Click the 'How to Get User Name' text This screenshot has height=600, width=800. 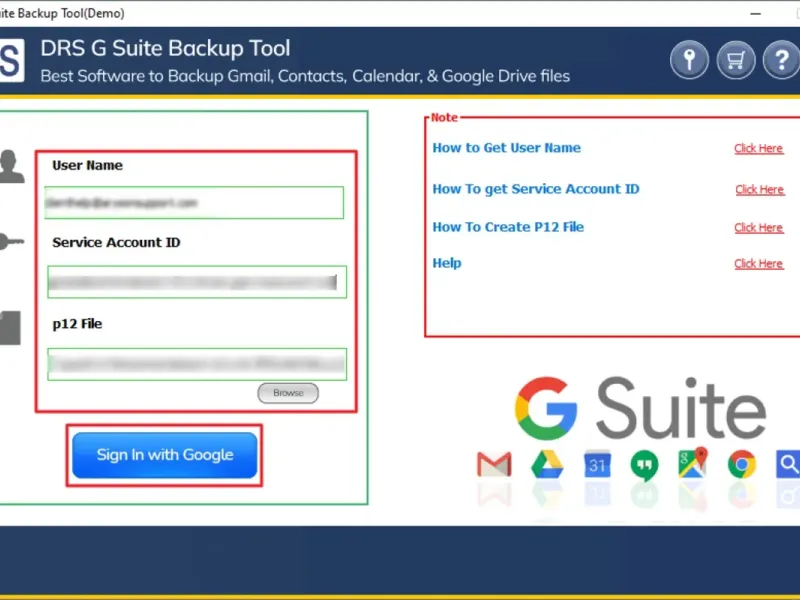click(x=507, y=148)
